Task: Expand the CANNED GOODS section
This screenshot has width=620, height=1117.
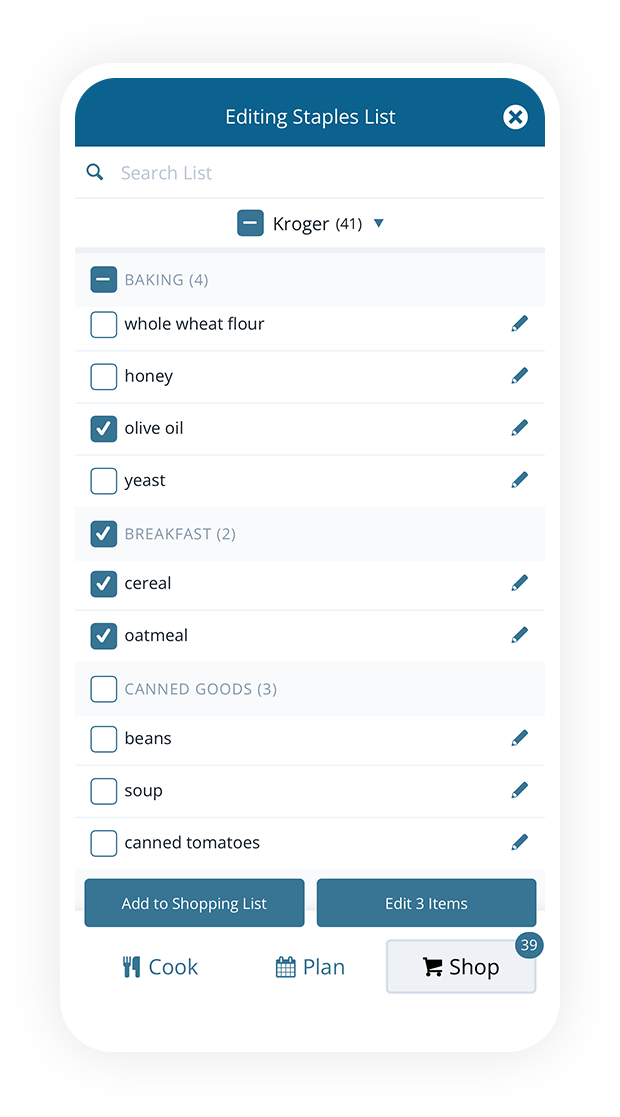Action: click(103, 688)
